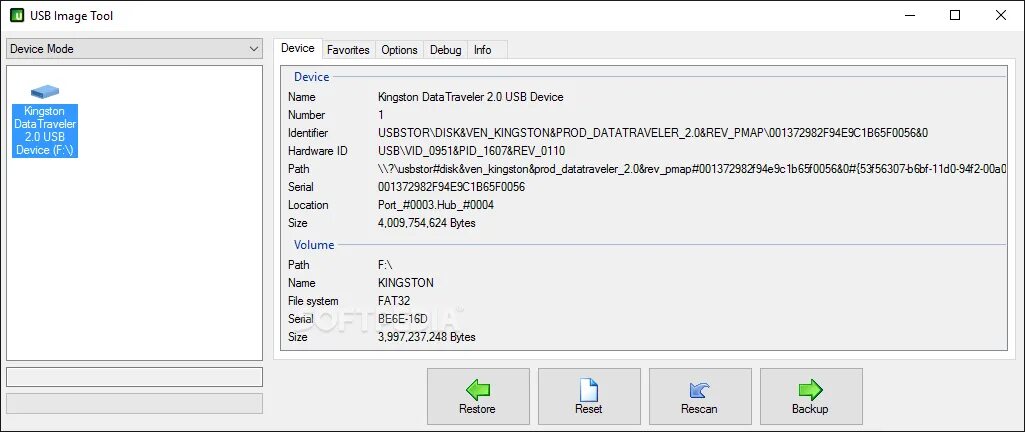This screenshot has height=432, width=1025.
Task: Click the 'Location' field label
Action: [x=308, y=205]
